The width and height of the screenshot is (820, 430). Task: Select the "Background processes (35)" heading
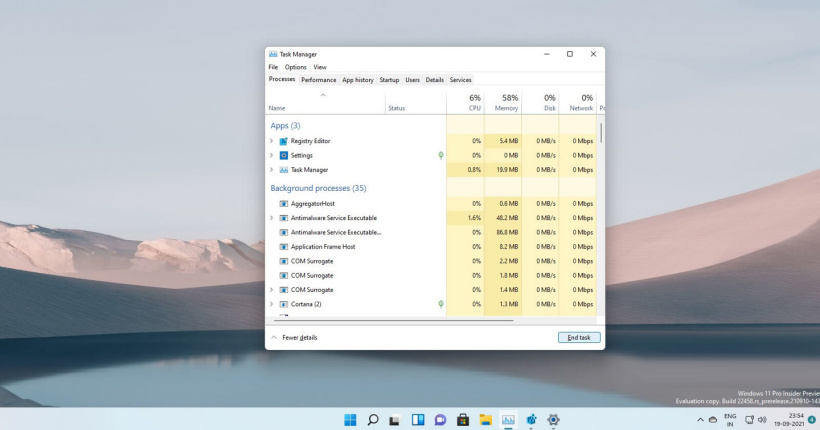318,188
